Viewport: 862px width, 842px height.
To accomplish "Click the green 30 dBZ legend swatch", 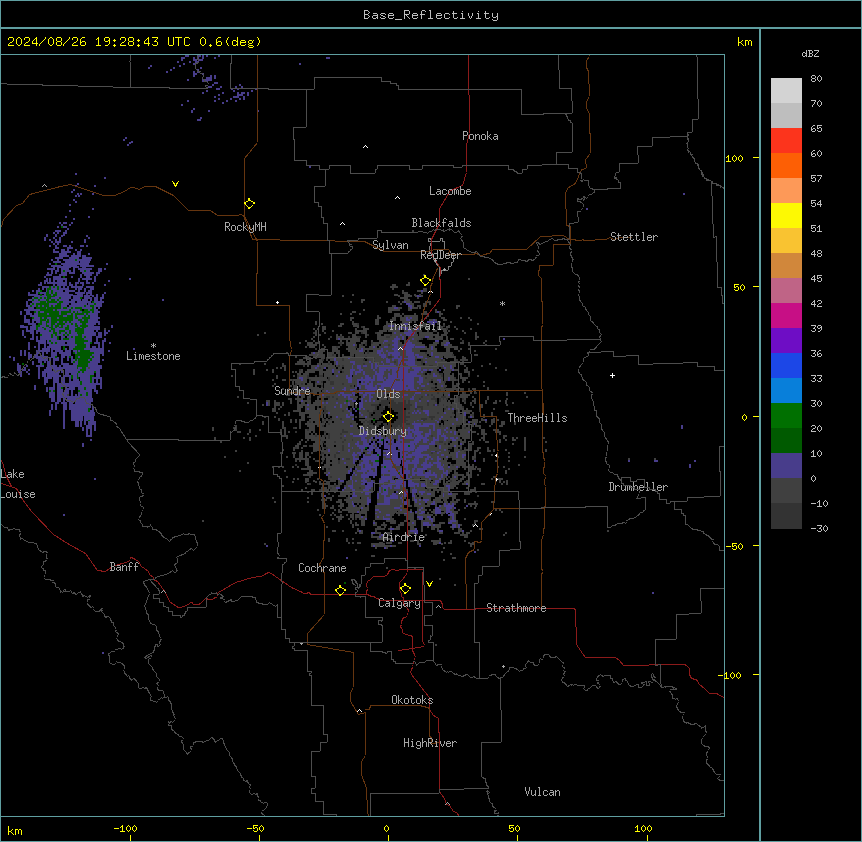I will click(x=786, y=416).
